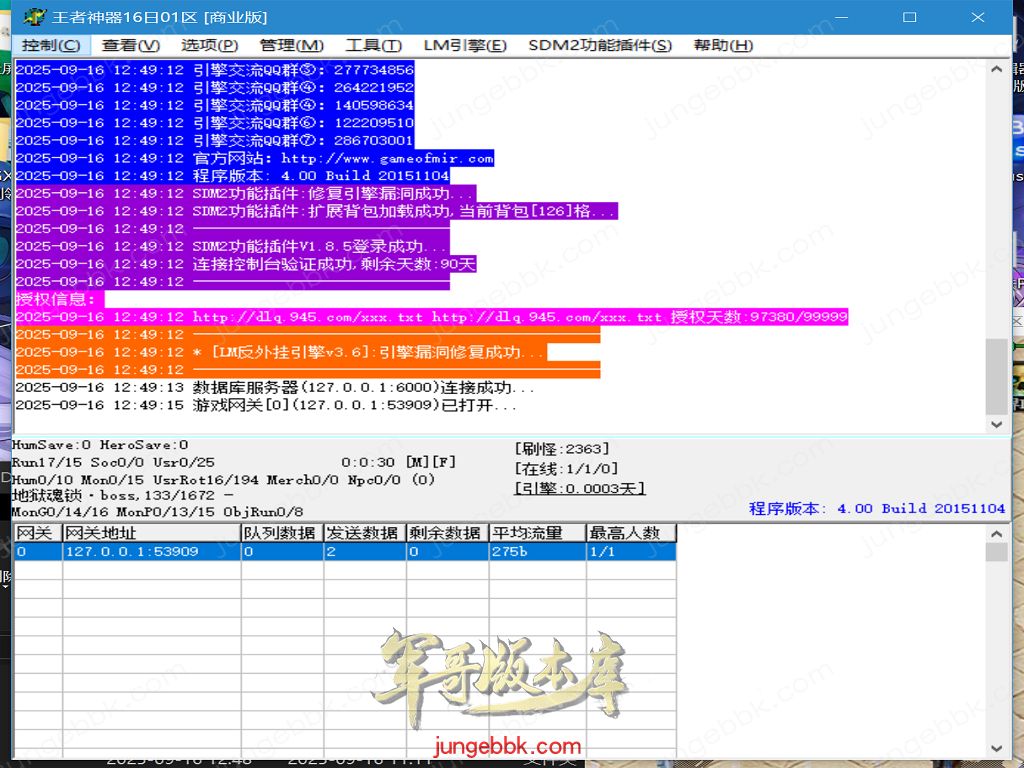Image resolution: width=1024 pixels, height=768 pixels.
Task: Open the 帮助(H) menu
Action: coord(723,45)
